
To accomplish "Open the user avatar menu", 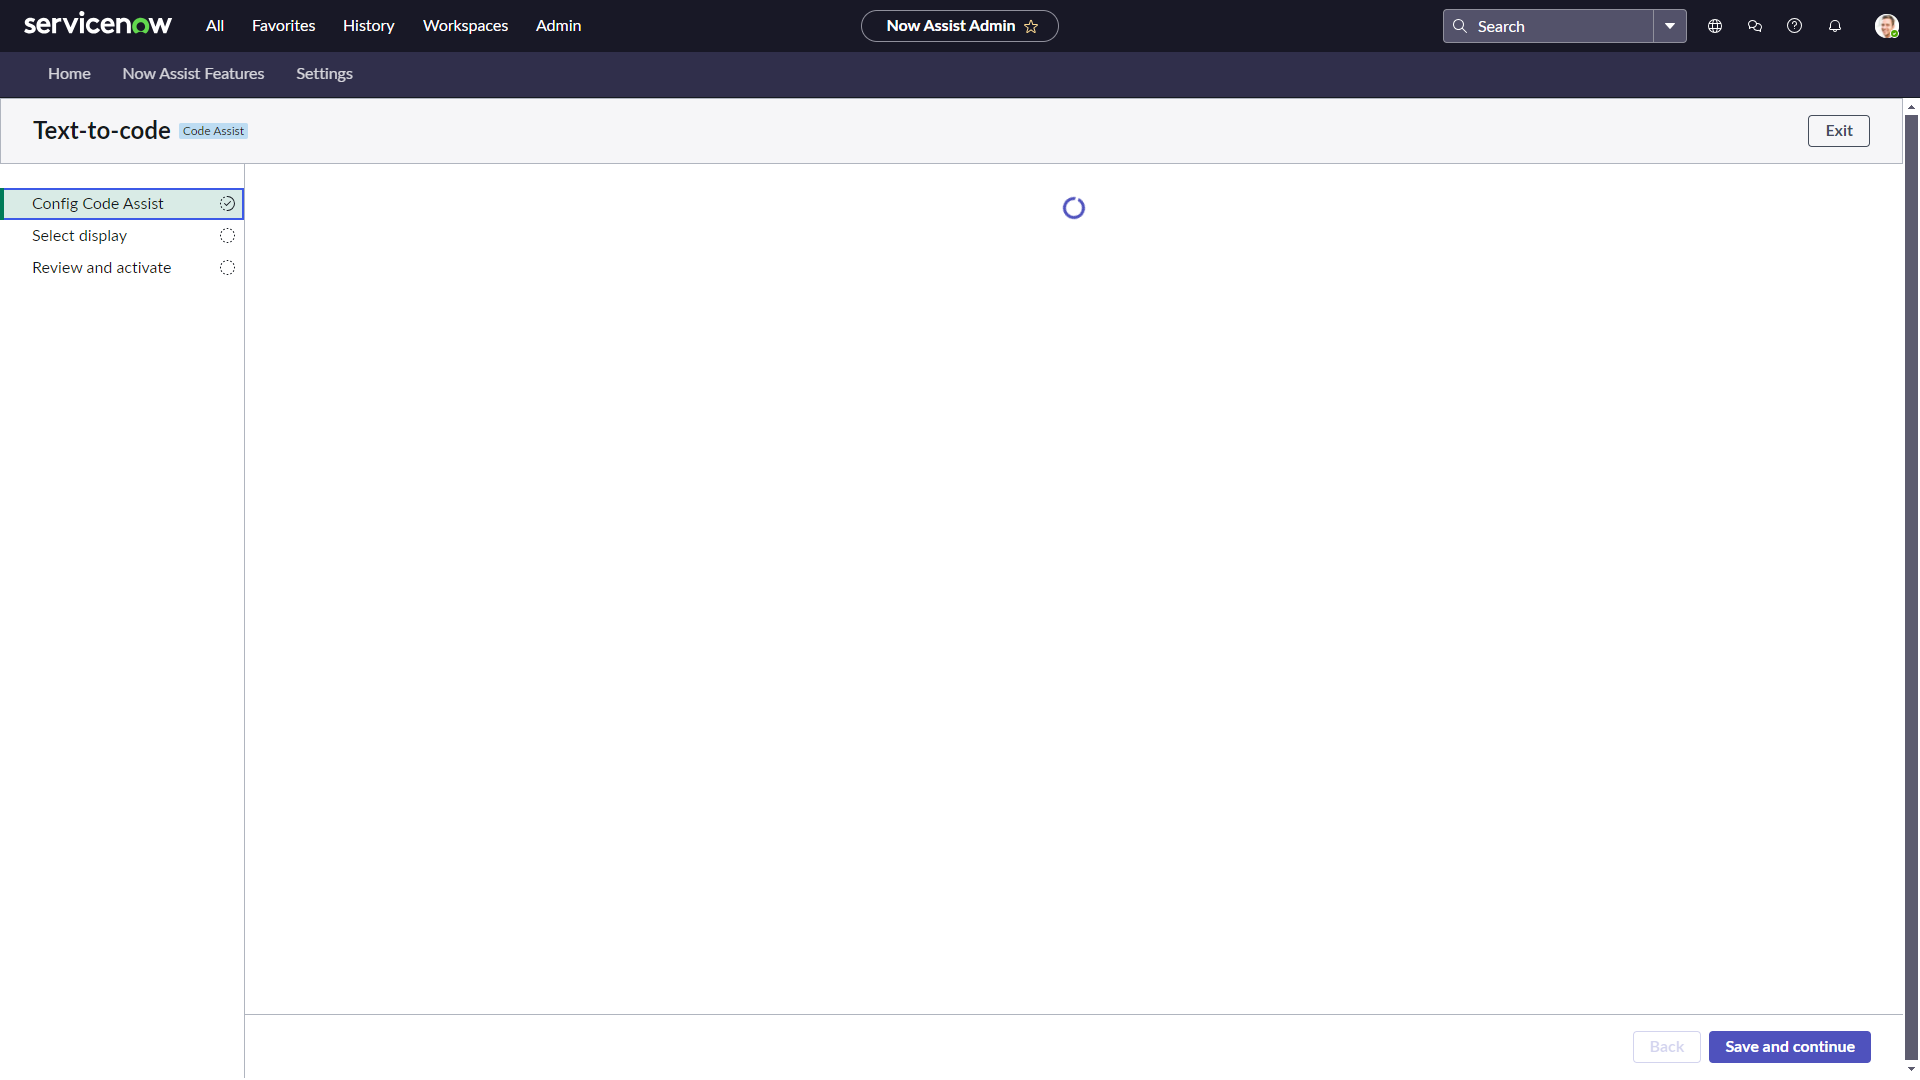I will pos(1888,26).
